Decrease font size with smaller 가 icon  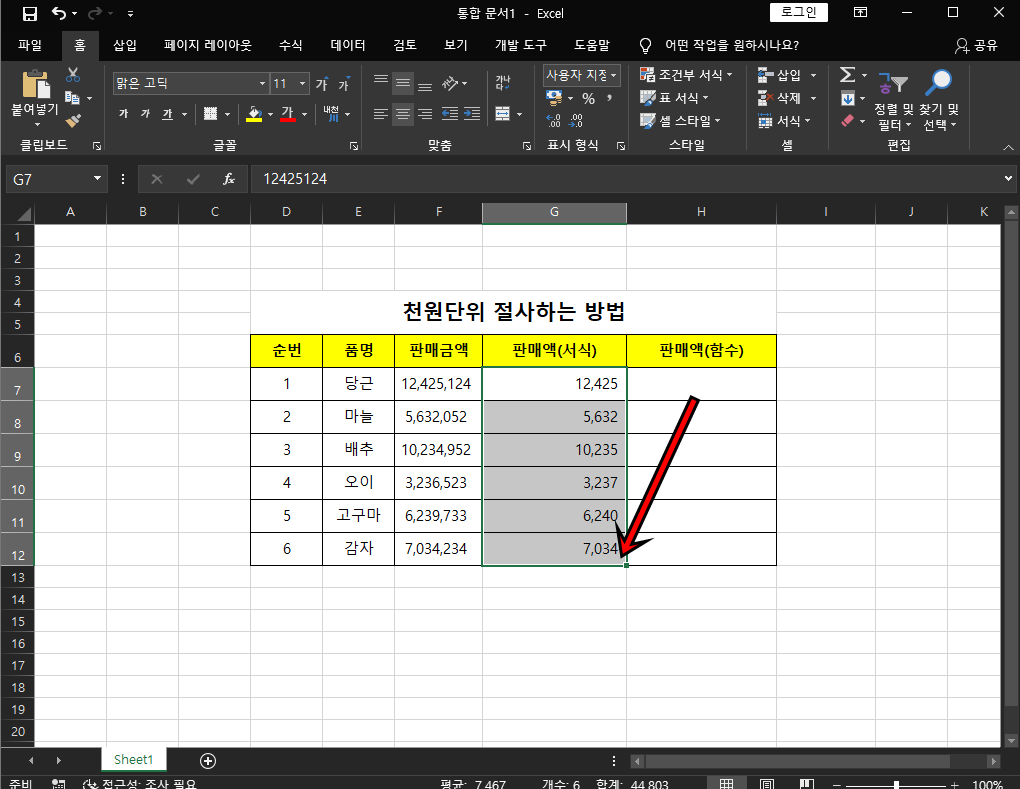pyautogui.click(x=343, y=84)
